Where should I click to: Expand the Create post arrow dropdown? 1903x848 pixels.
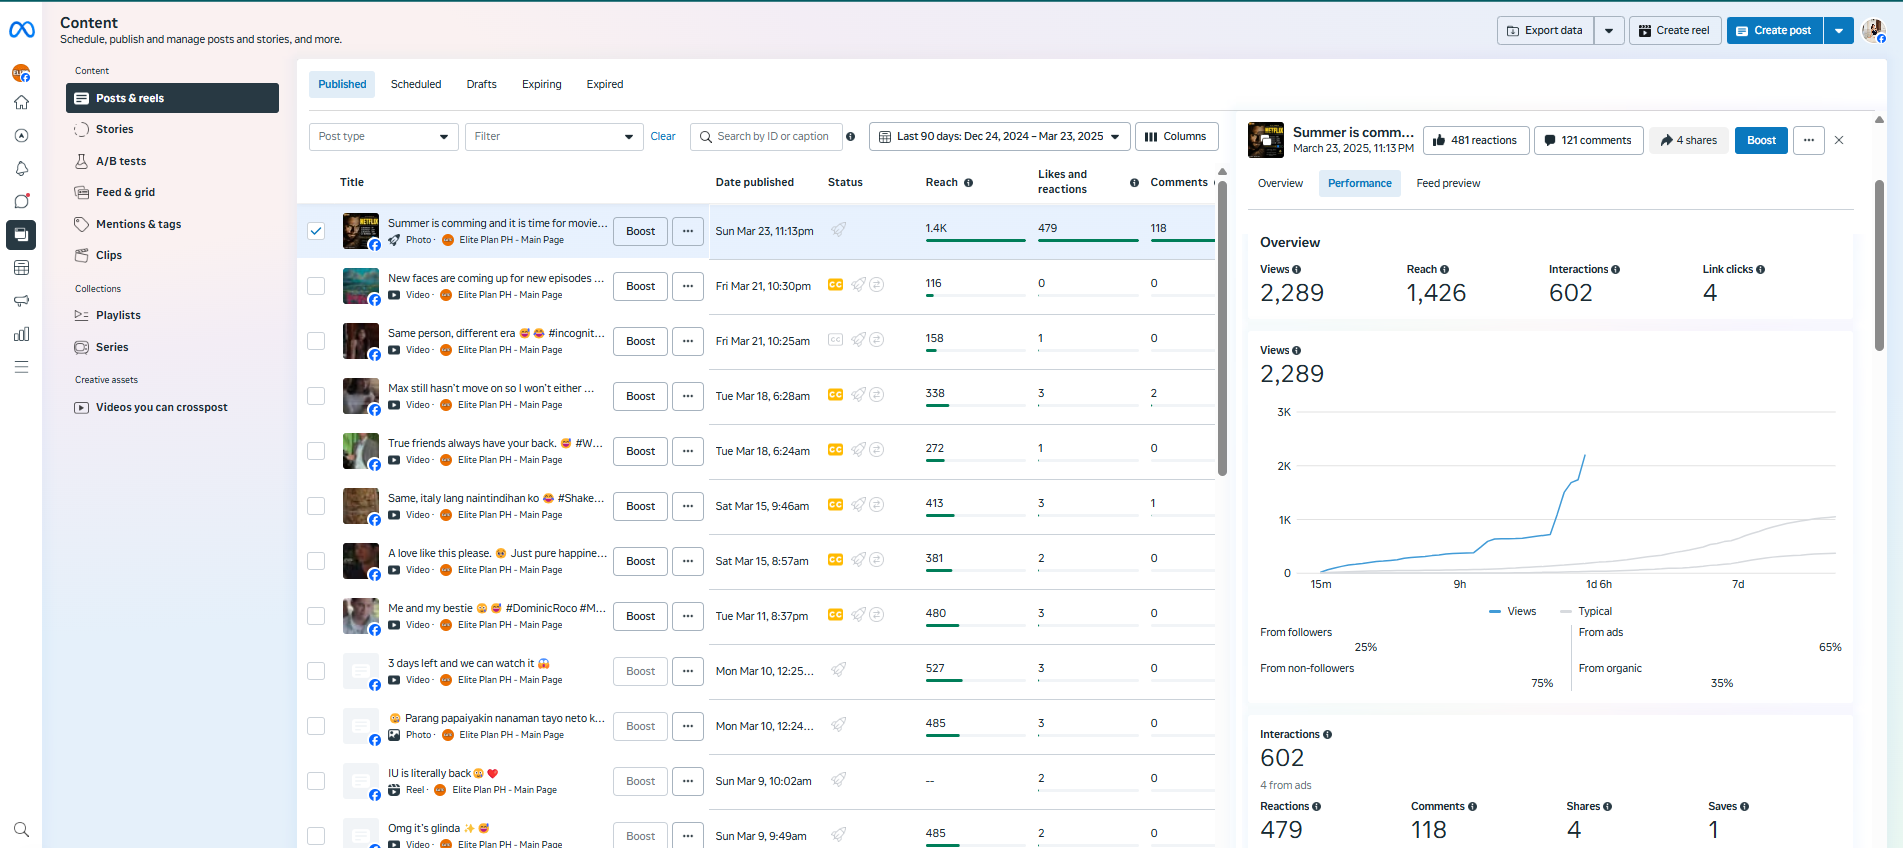pyautogui.click(x=1838, y=31)
